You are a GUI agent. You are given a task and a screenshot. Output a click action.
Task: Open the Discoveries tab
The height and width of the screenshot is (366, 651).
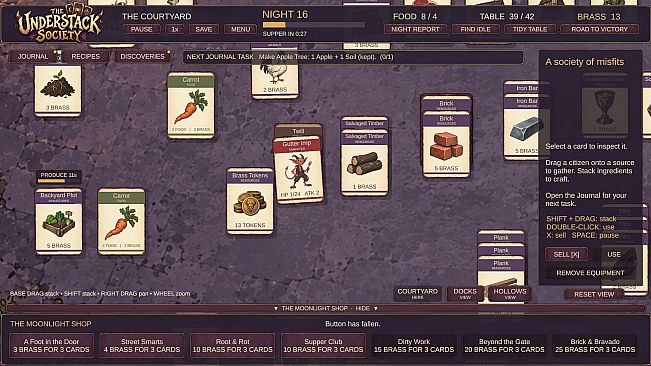142,56
